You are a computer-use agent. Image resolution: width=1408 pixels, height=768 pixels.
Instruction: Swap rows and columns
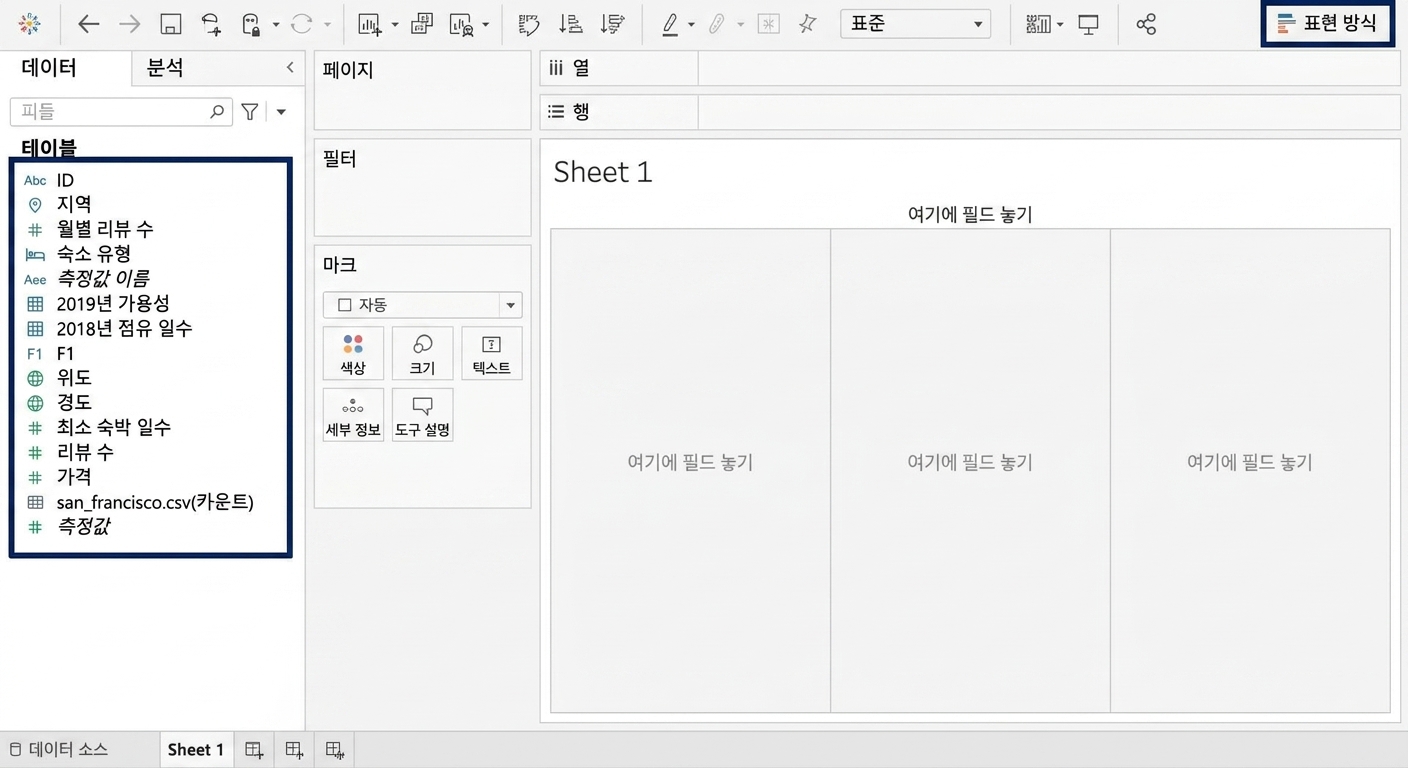coord(528,24)
